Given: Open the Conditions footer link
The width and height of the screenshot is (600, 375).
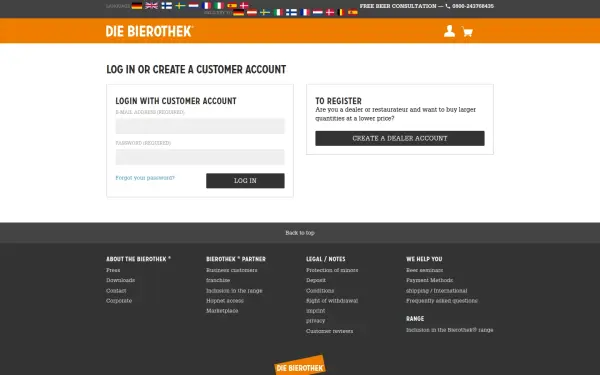Looking at the screenshot, I should pyautogui.click(x=320, y=290).
